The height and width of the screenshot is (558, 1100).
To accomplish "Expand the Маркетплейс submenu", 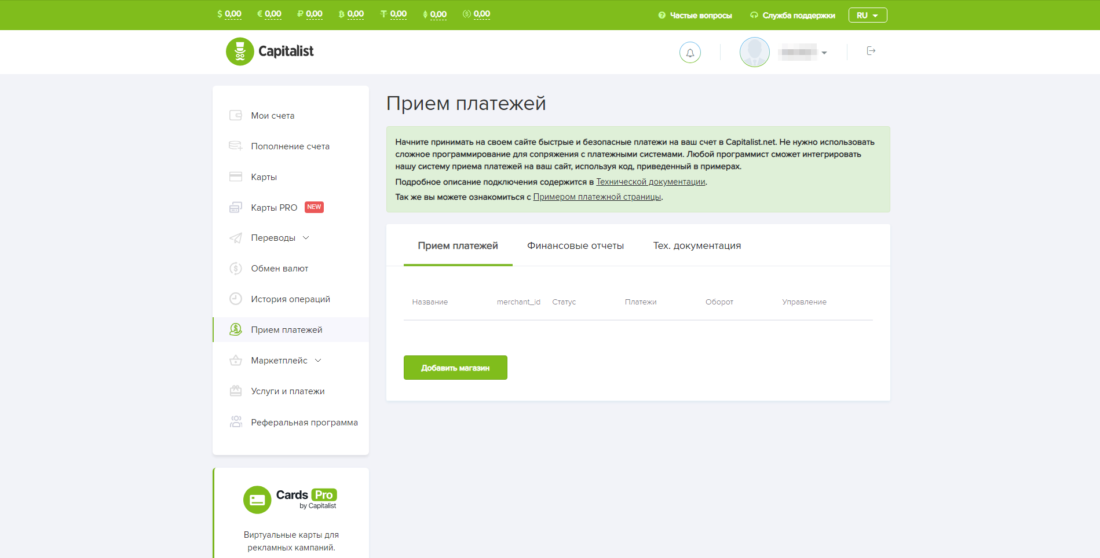I will 318,360.
